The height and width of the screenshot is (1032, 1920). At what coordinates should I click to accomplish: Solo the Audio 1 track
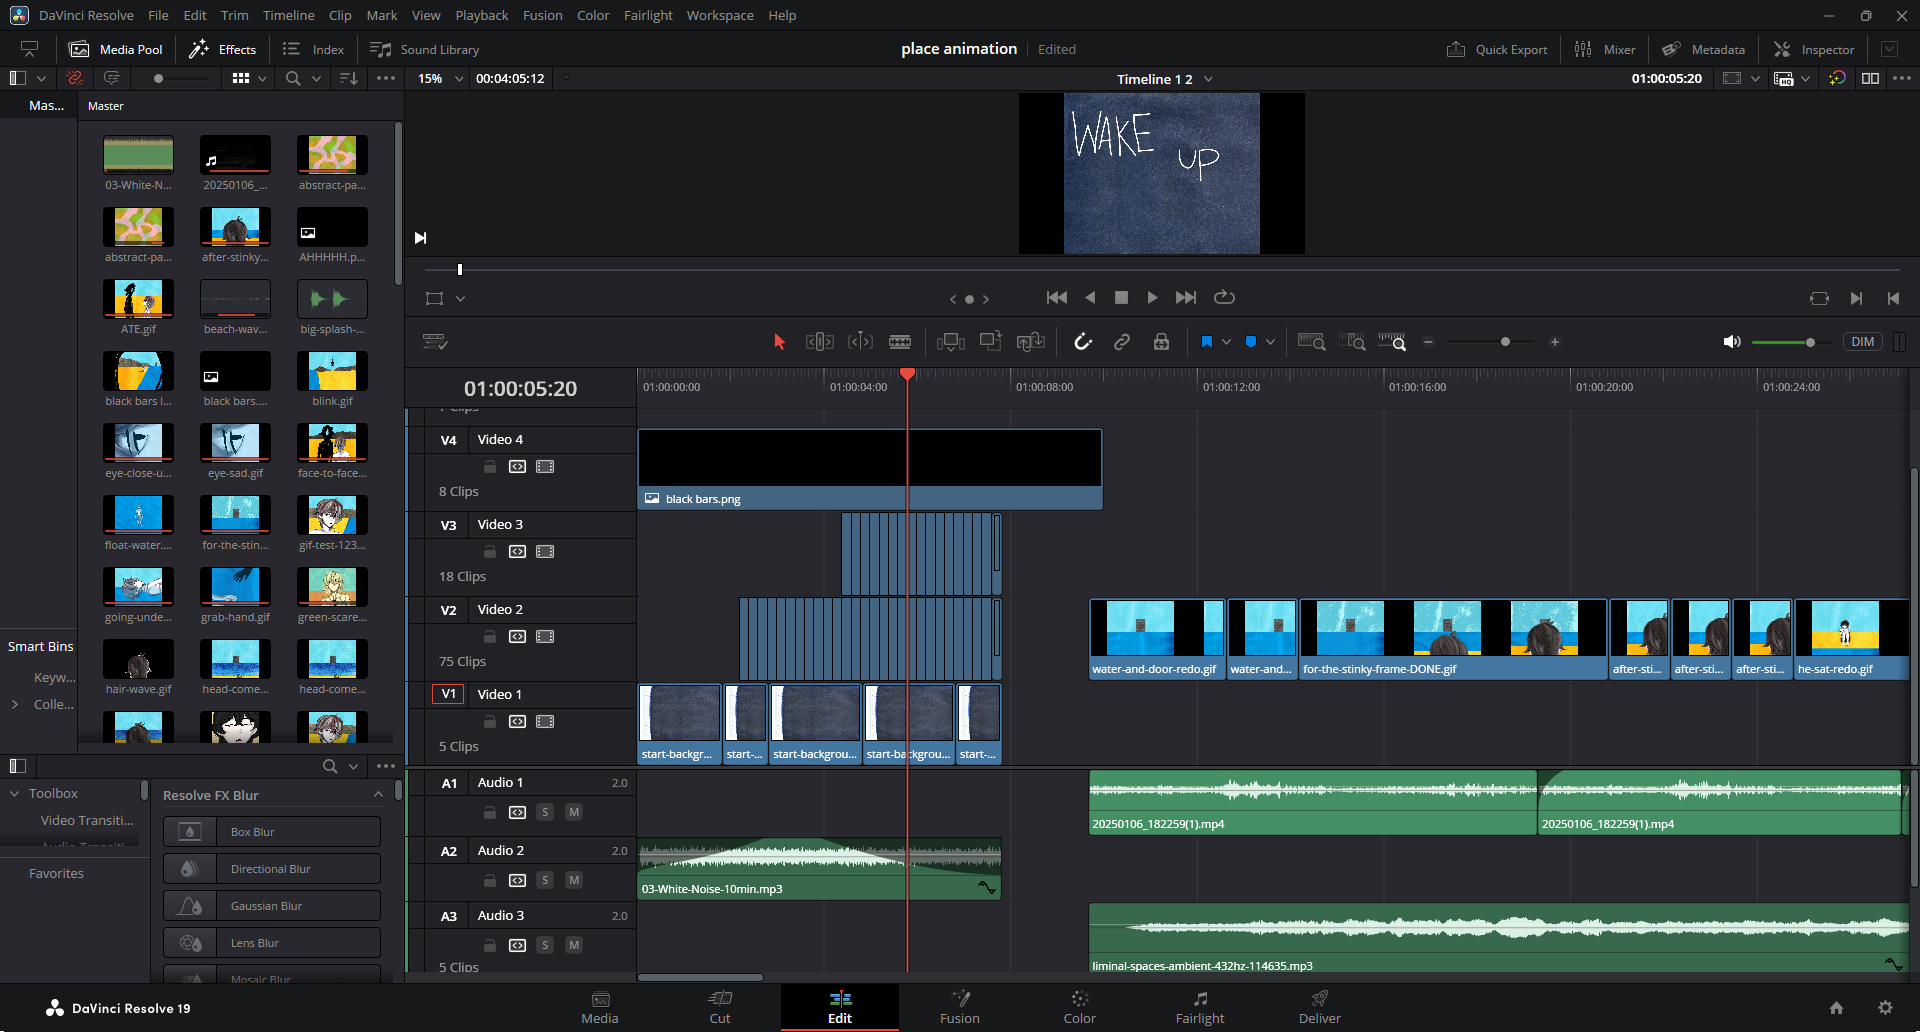545,812
